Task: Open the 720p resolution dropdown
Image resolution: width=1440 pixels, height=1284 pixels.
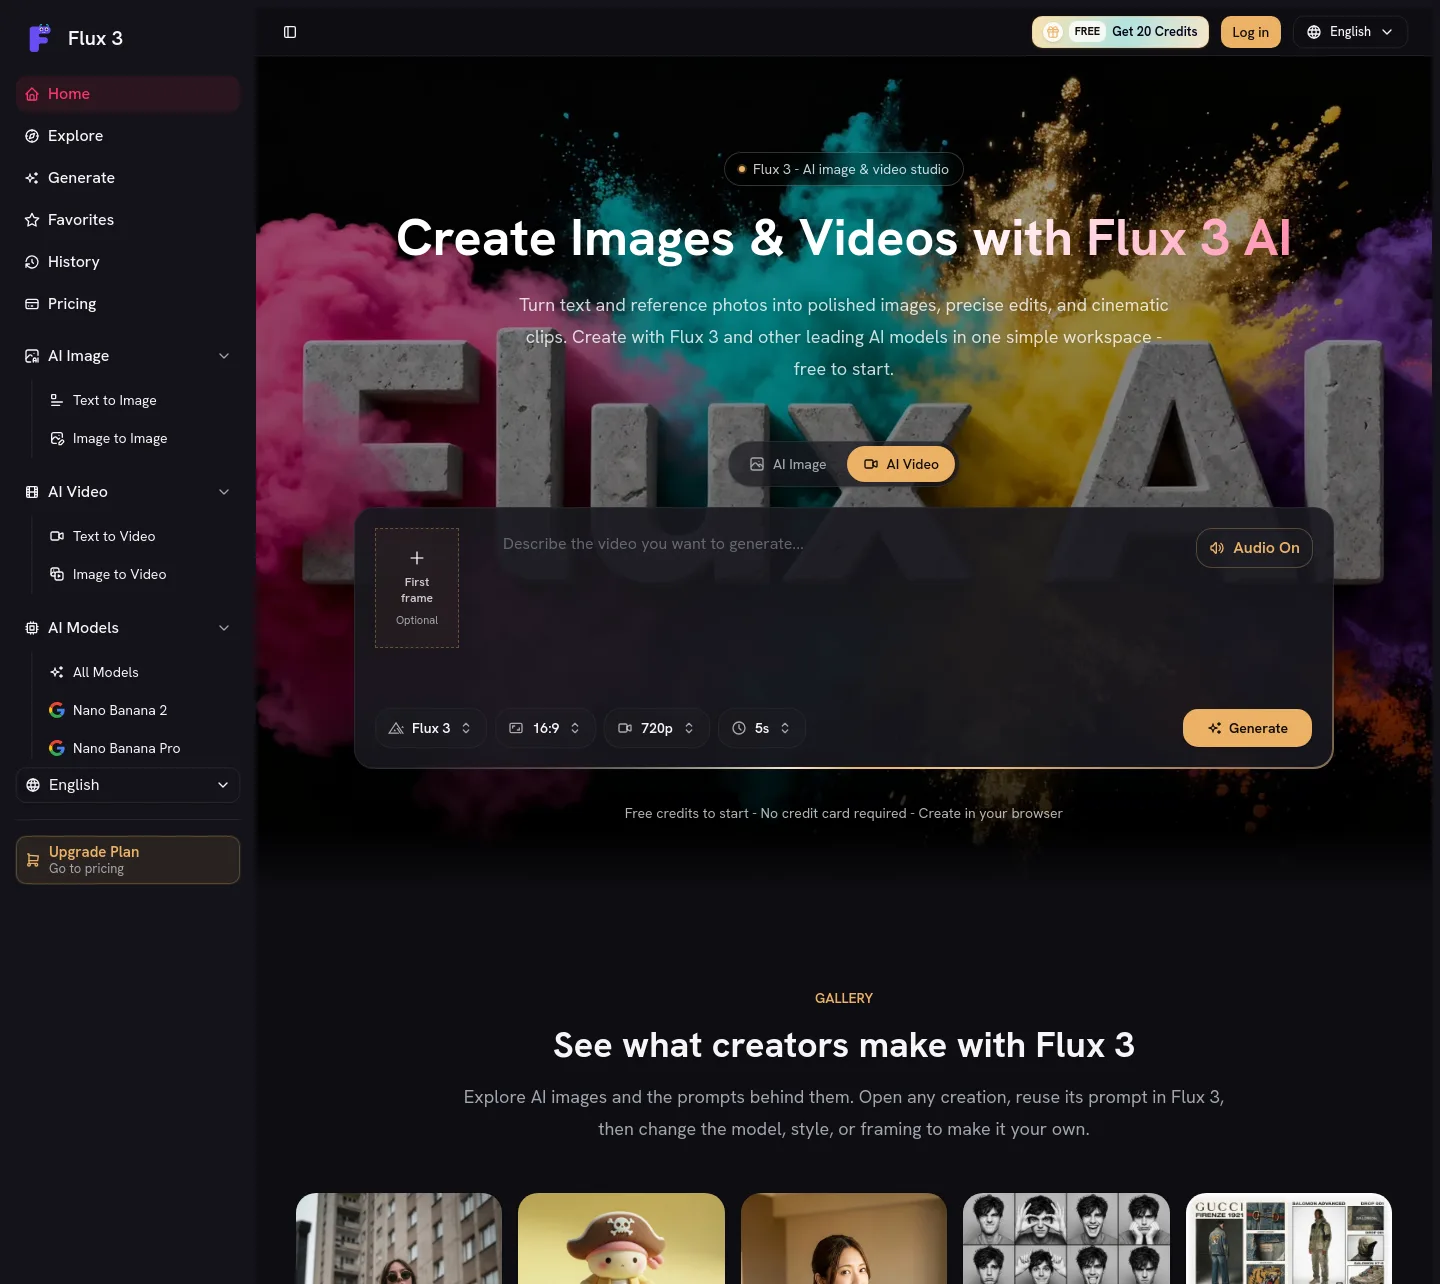Action: pos(656,728)
